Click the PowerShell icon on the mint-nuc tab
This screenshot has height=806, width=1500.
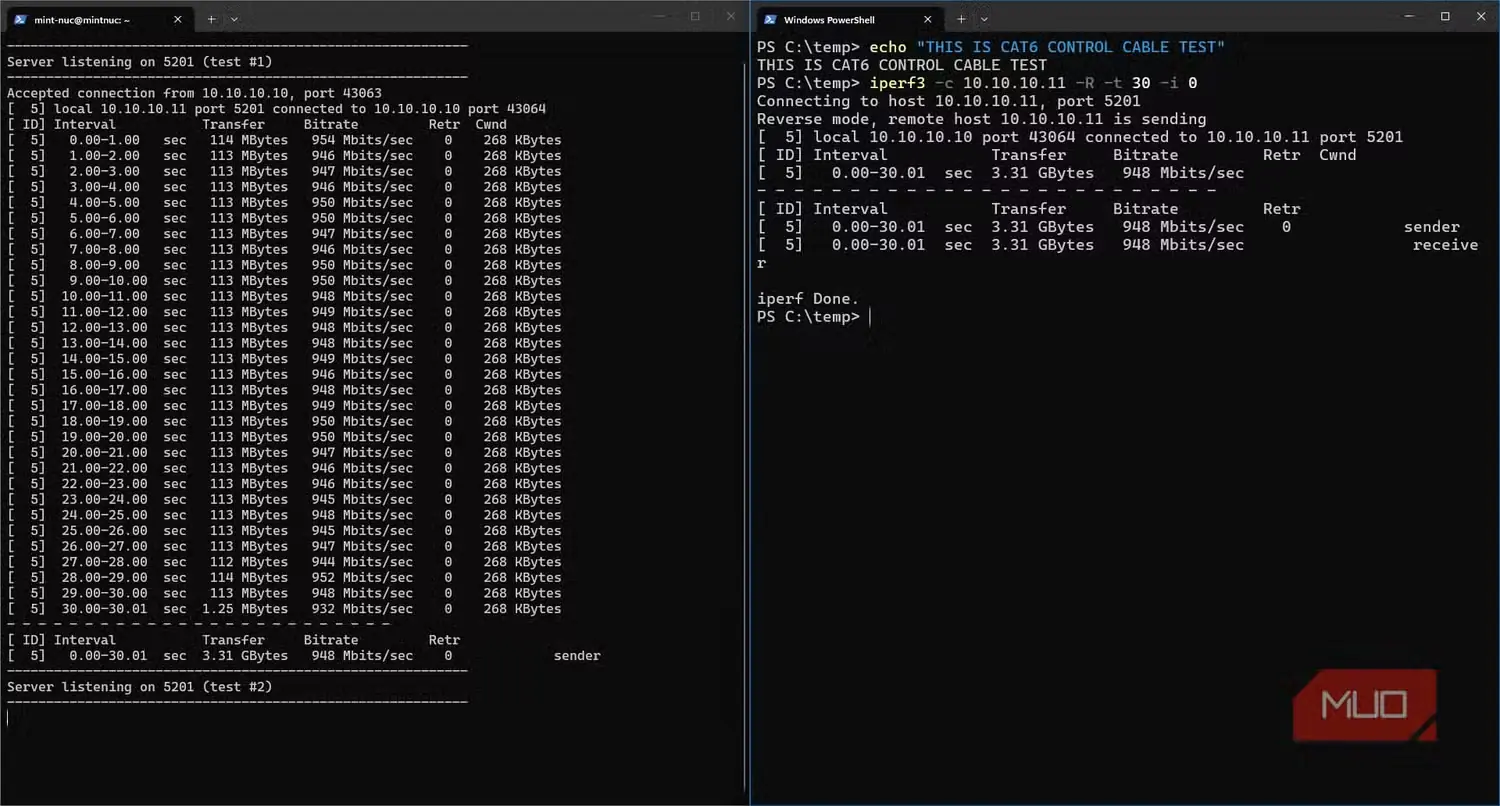tap(20, 18)
